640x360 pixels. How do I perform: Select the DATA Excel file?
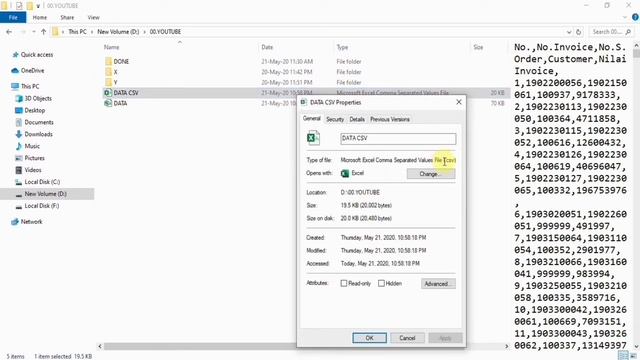tap(120, 103)
